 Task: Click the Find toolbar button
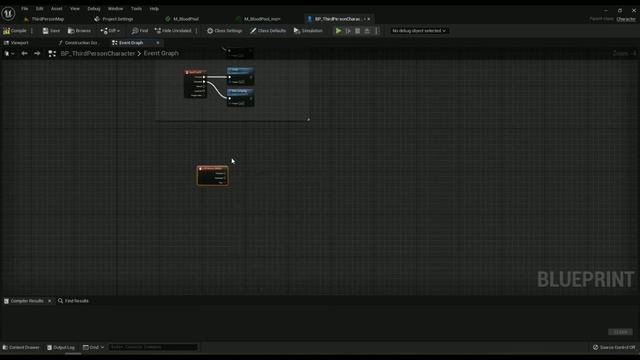click(x=140, y=31)
